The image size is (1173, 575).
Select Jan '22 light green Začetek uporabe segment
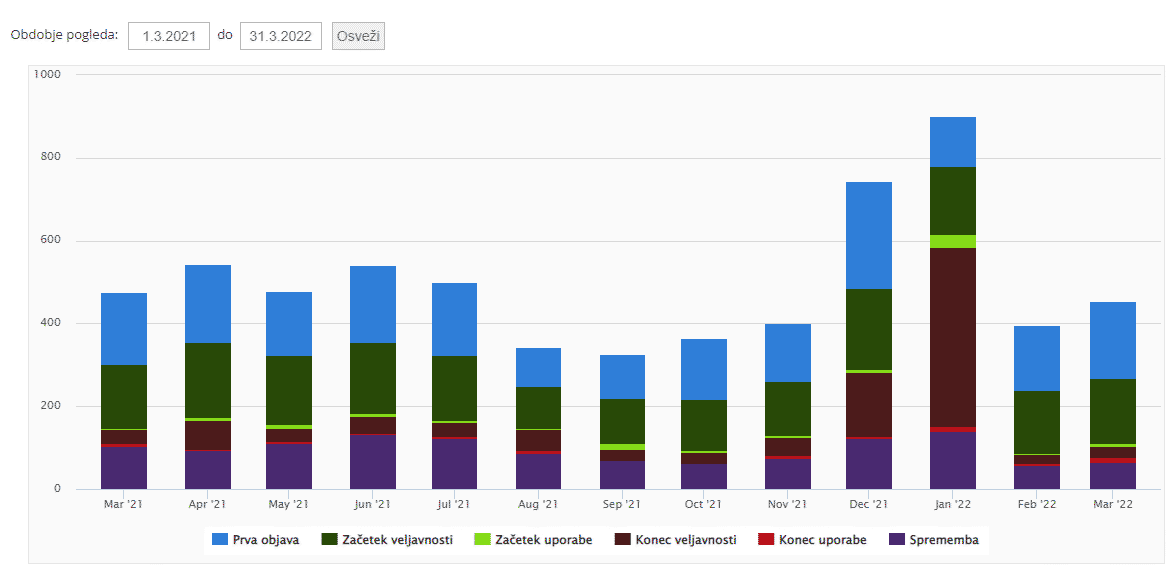(x=952, y=241)
